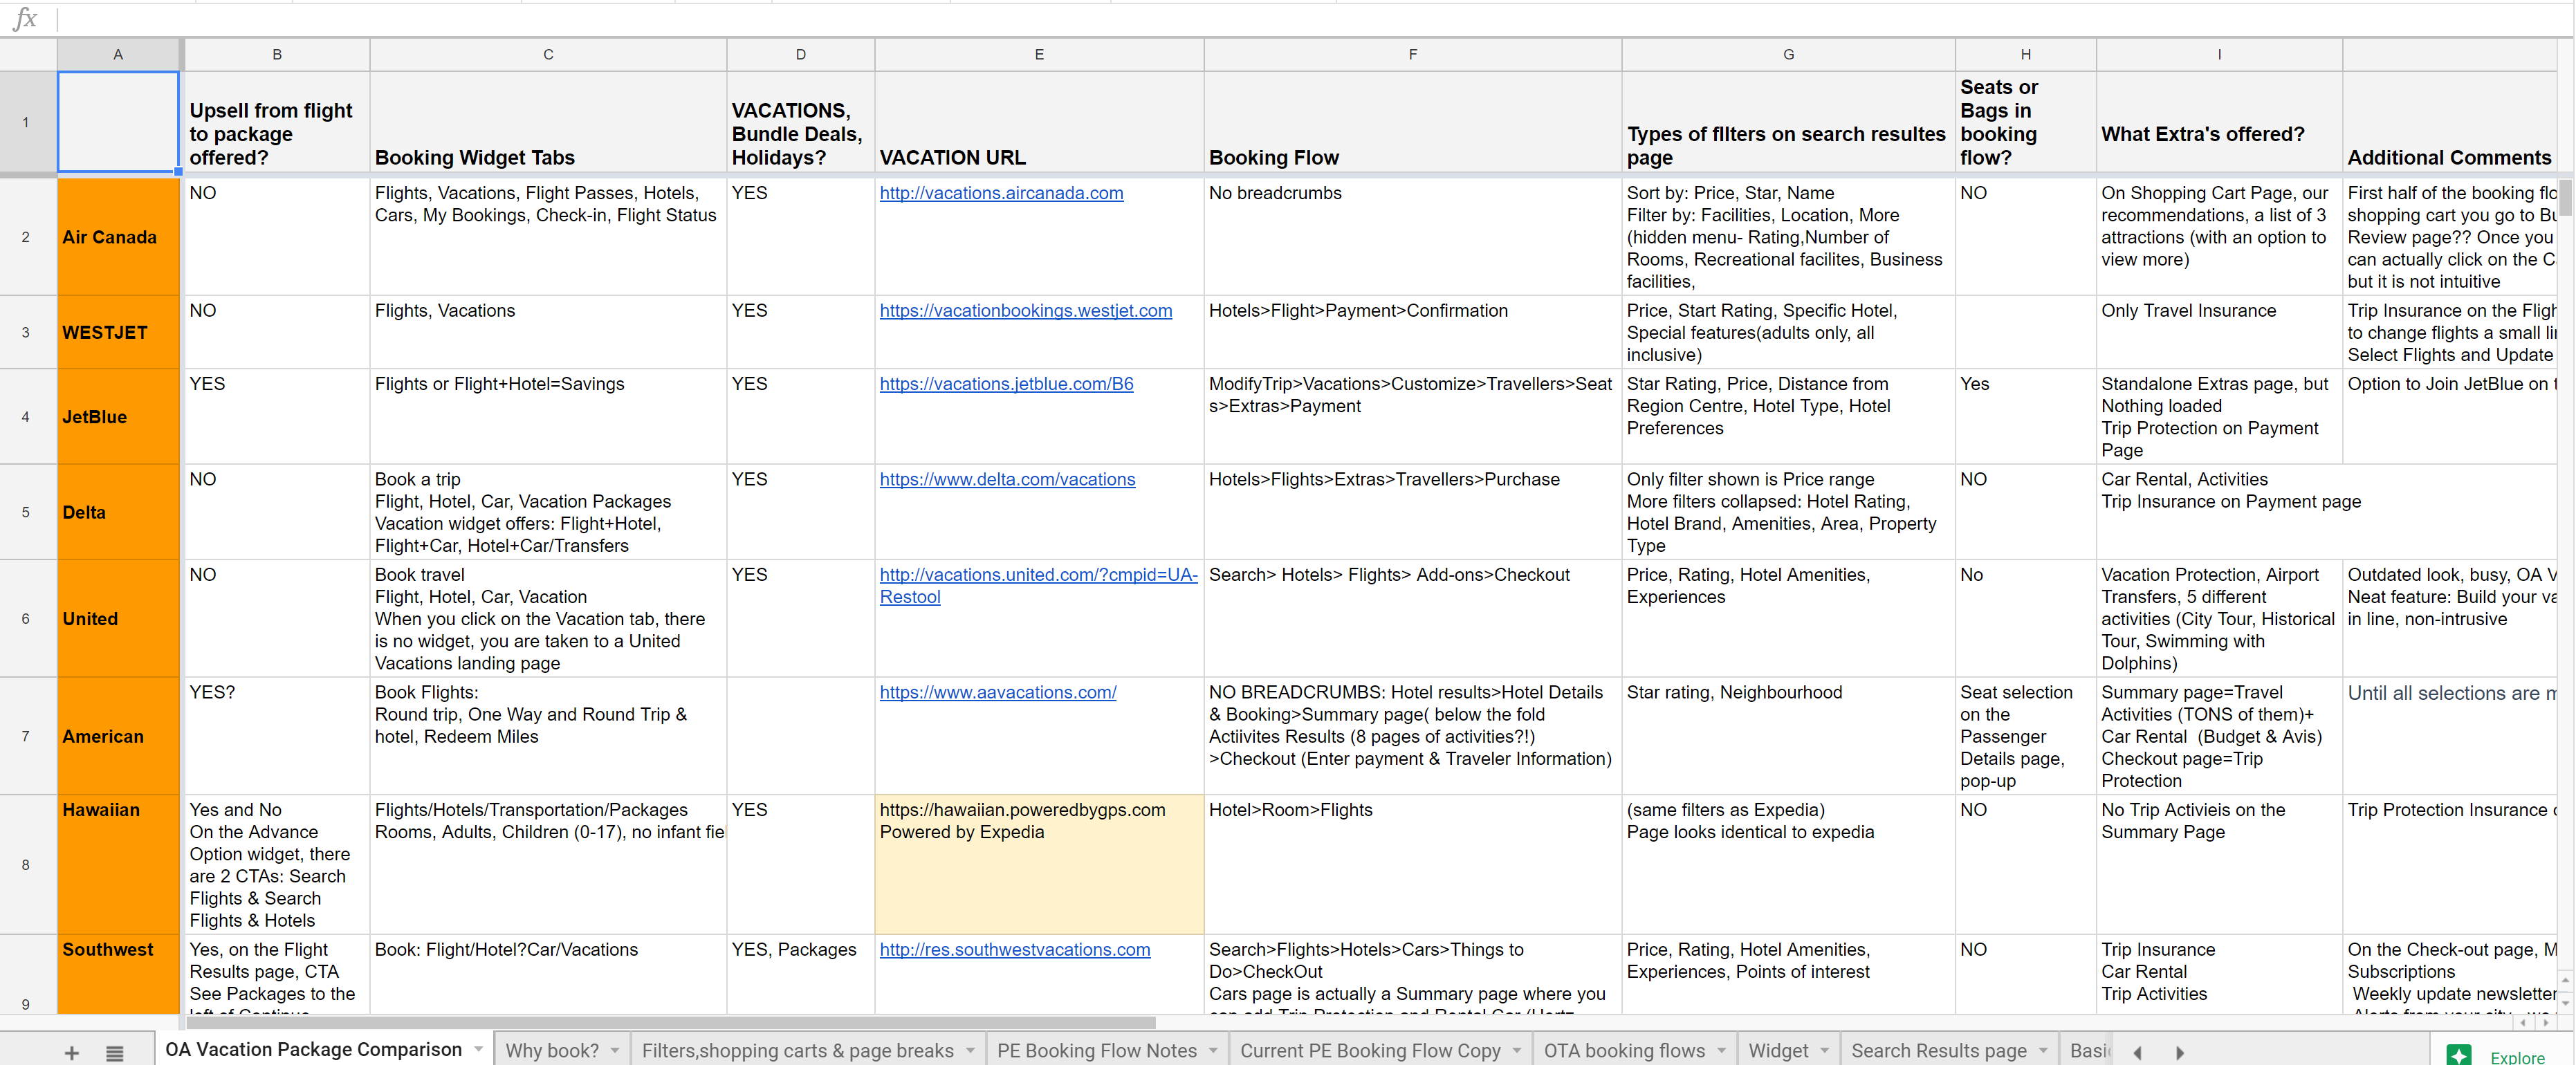2576x1065 pixels.
Task: Open the Southwest vacations hyperlink
Action: [x=1014, y=950]
